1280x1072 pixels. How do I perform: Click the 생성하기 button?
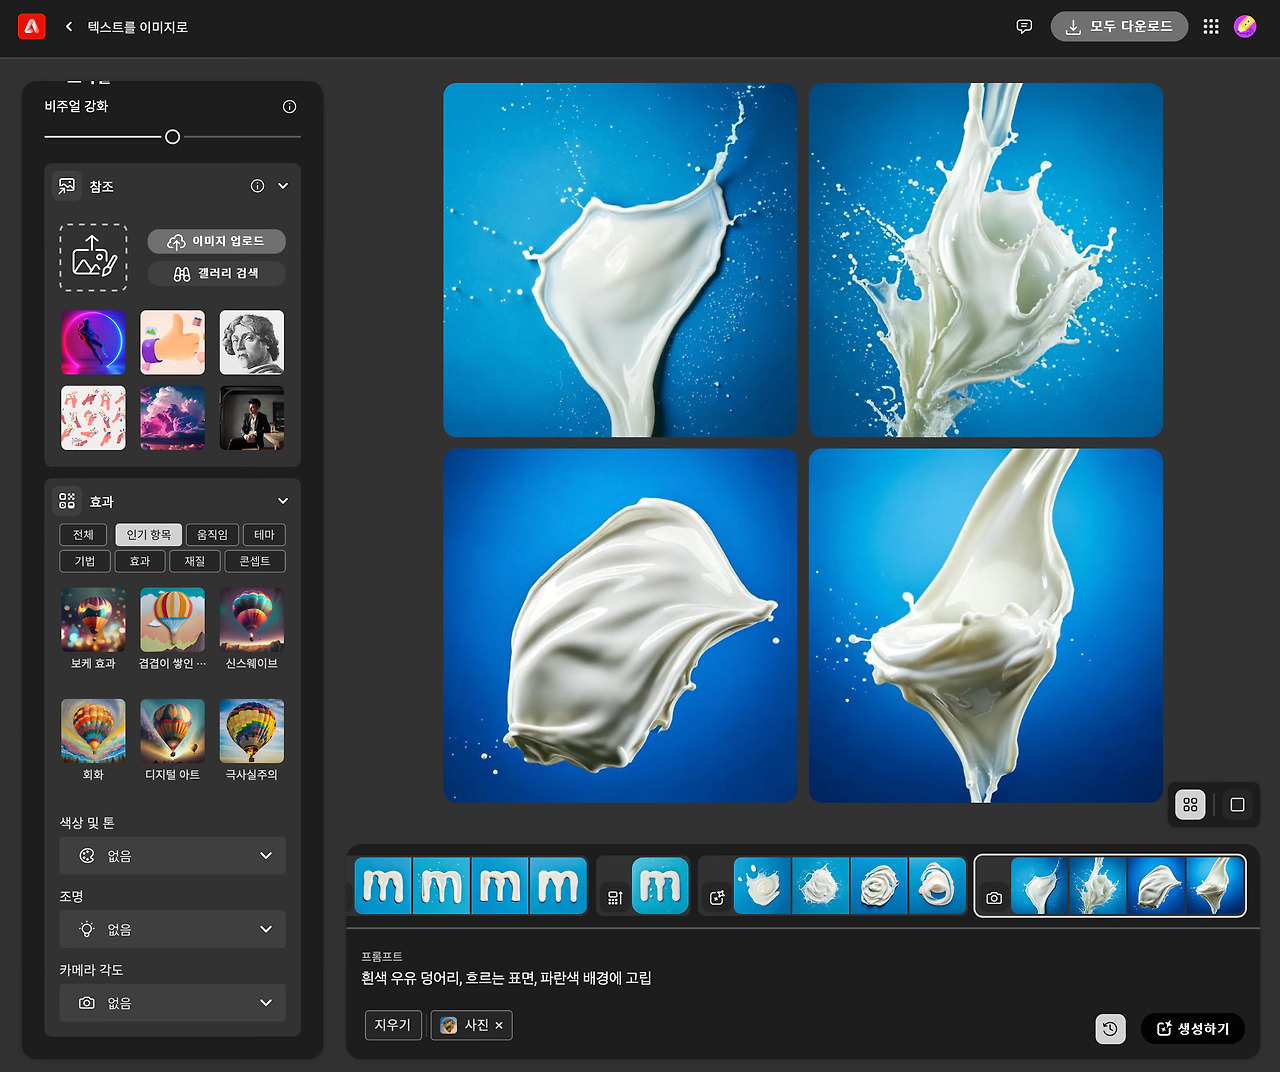pyautogui.click(x=1193, y=1029)
